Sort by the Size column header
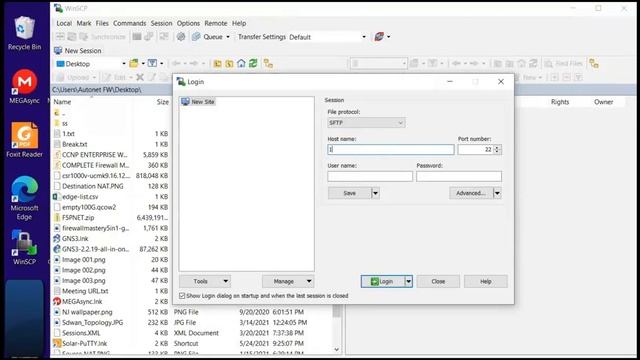 [x=162, y=102]
